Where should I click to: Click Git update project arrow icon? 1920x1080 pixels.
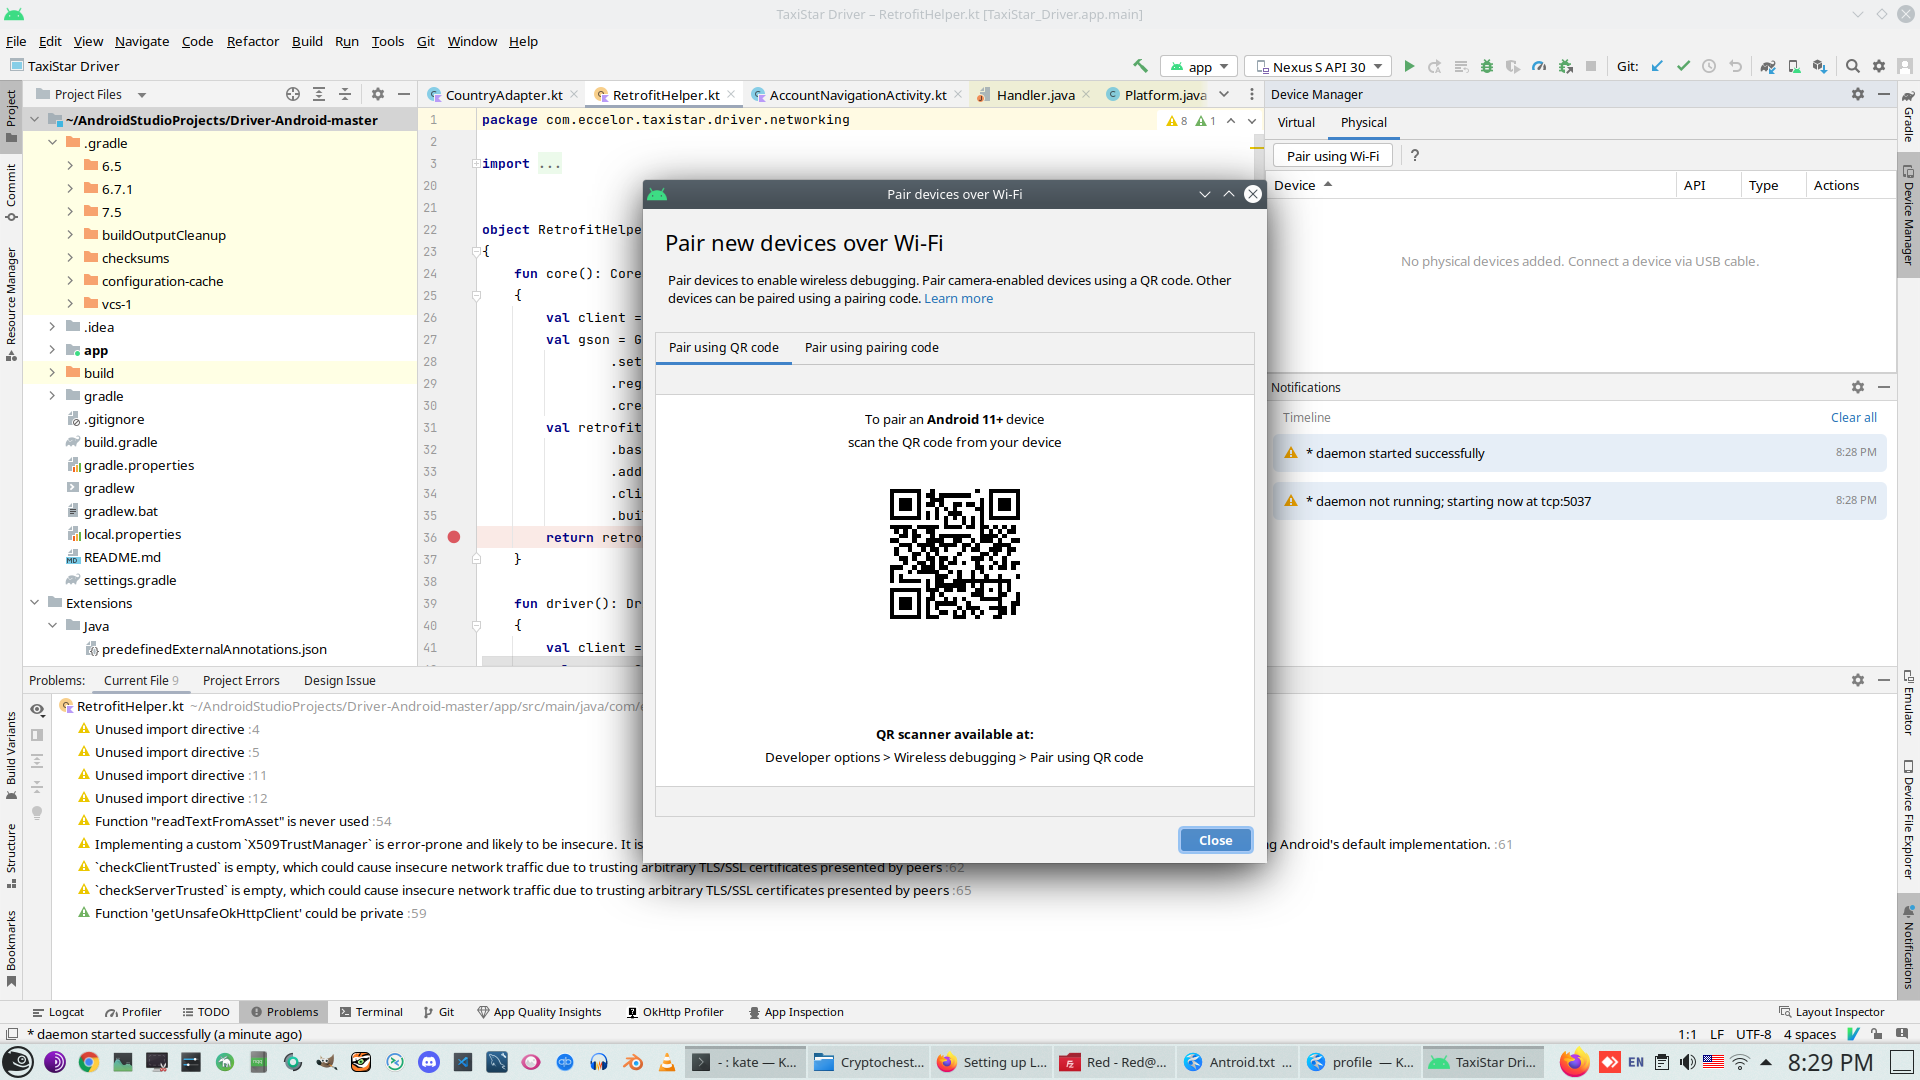click(1657, 66)
